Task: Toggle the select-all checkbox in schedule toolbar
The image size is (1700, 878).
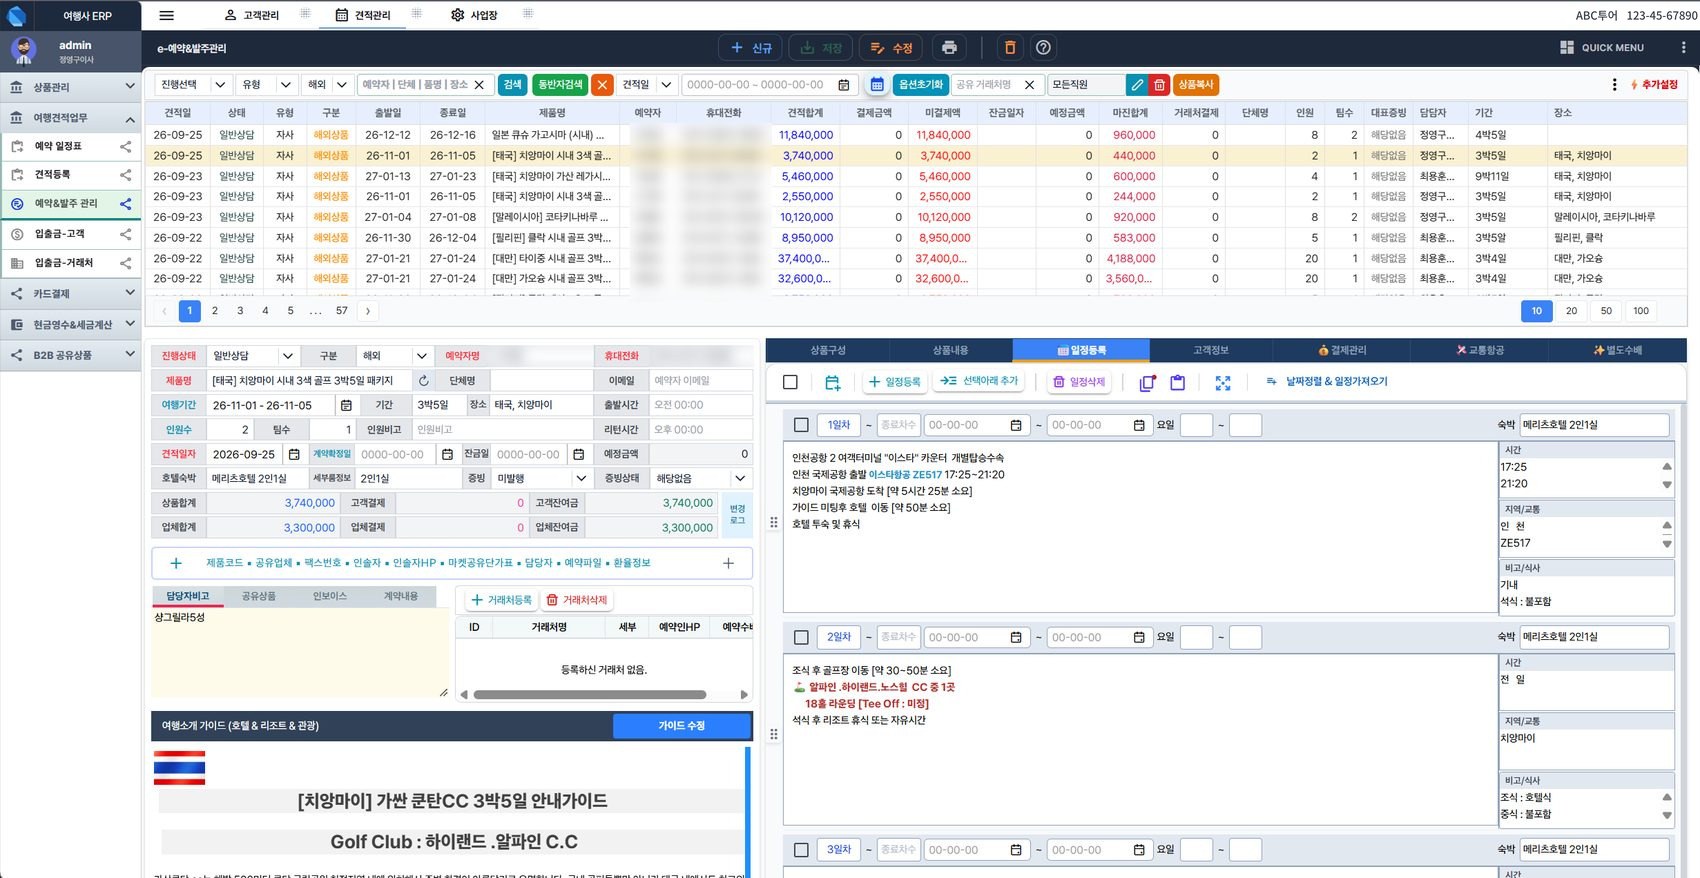Action: coord(790,382)
